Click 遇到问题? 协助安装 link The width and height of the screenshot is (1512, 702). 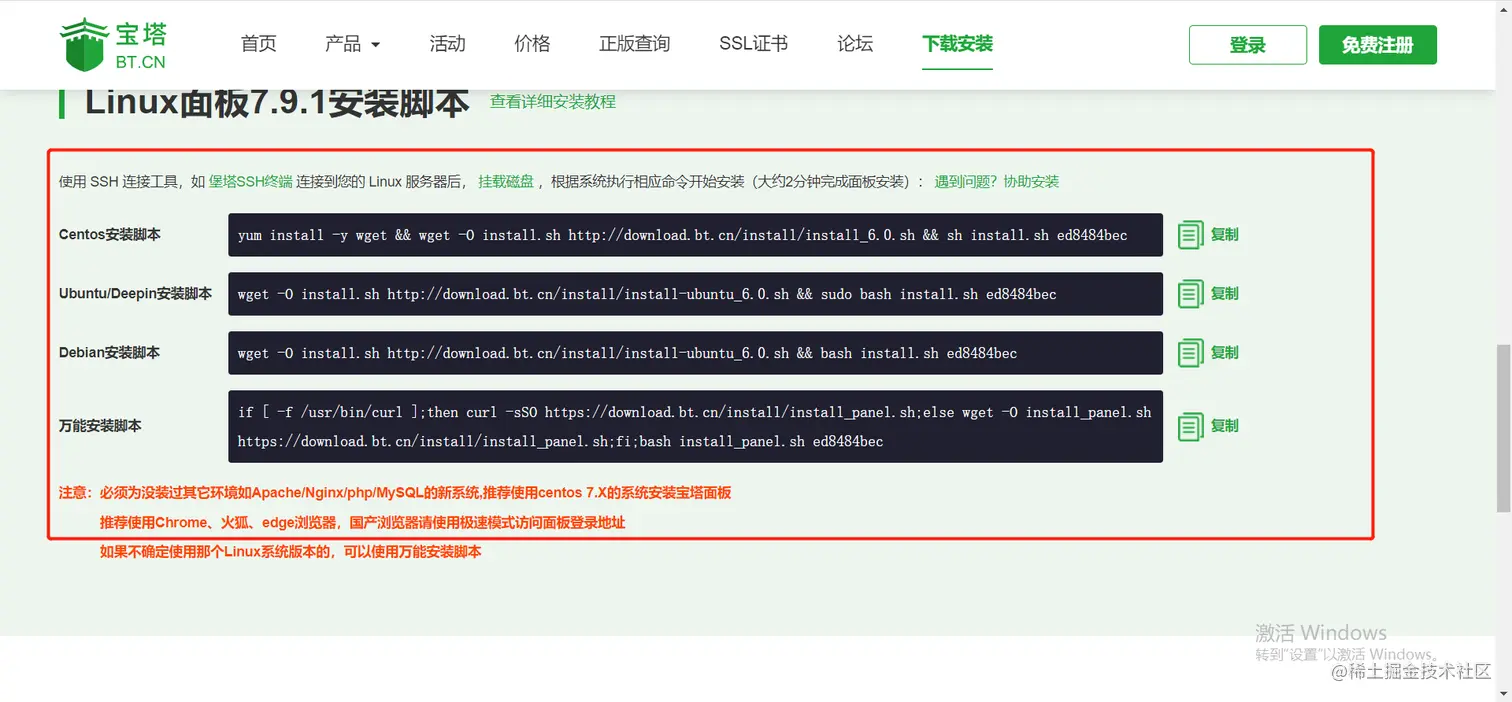click(x=997, y=182)
